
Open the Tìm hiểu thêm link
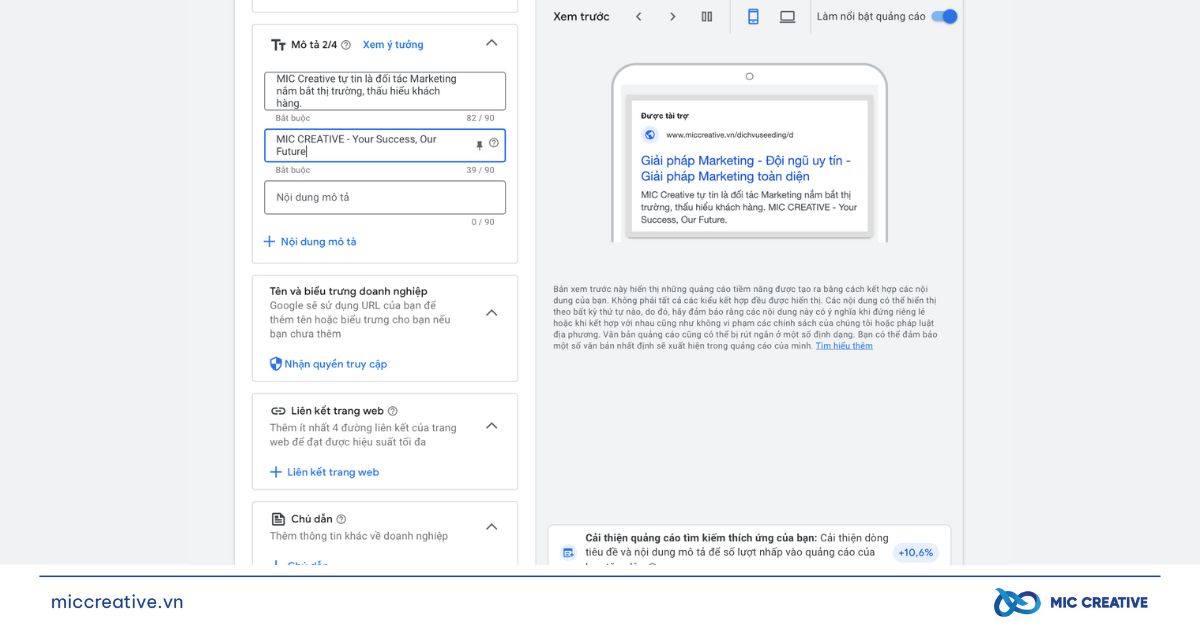click(844, 346)
